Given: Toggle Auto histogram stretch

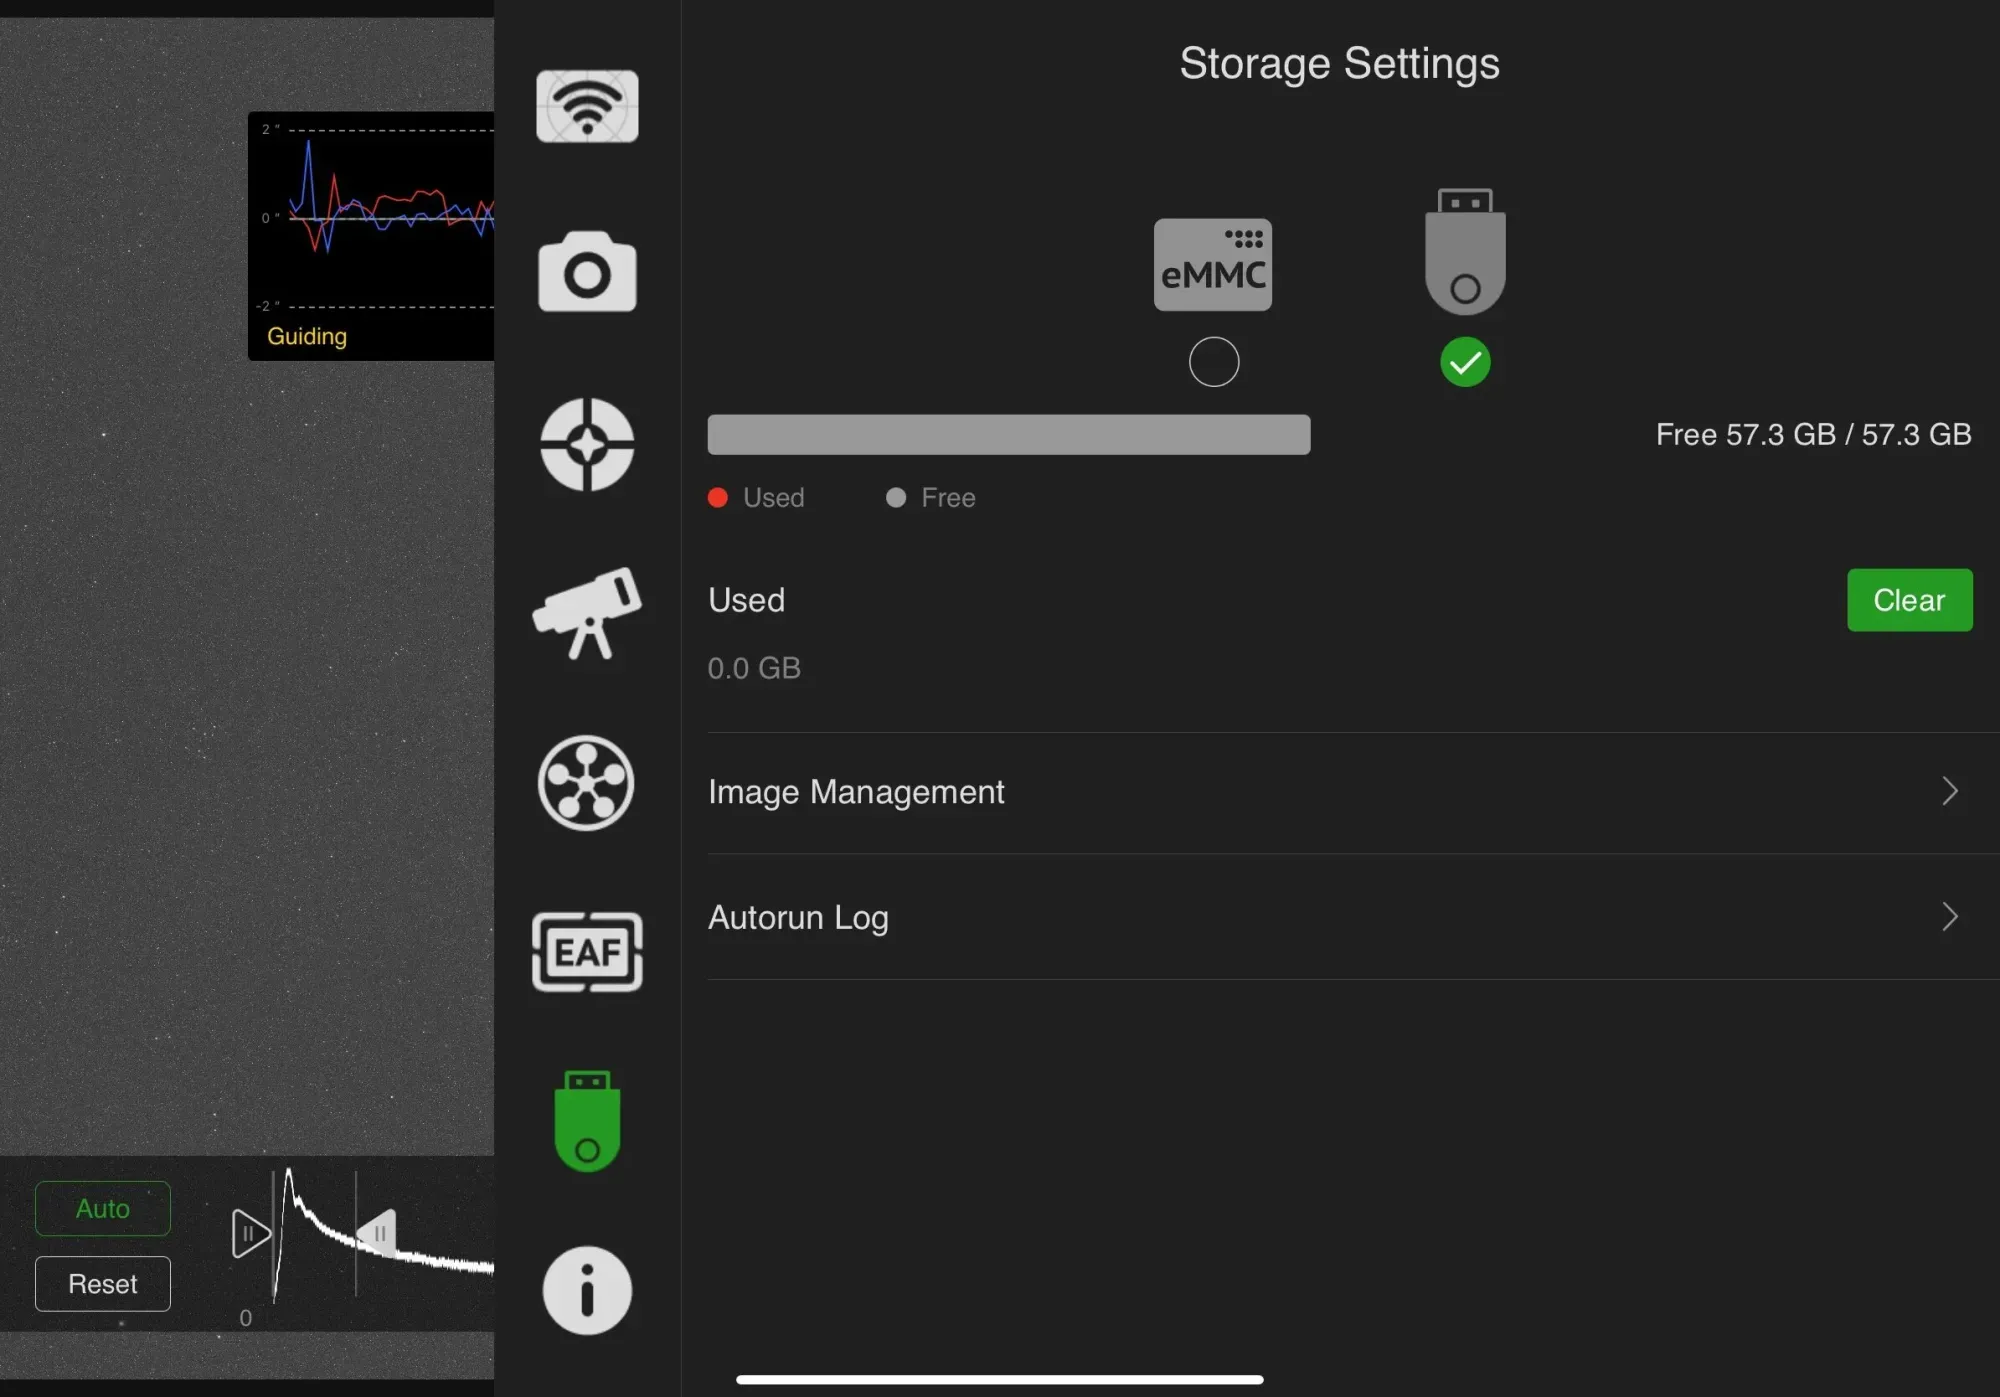Looking at the screenshot, I should pos(103,1208).
